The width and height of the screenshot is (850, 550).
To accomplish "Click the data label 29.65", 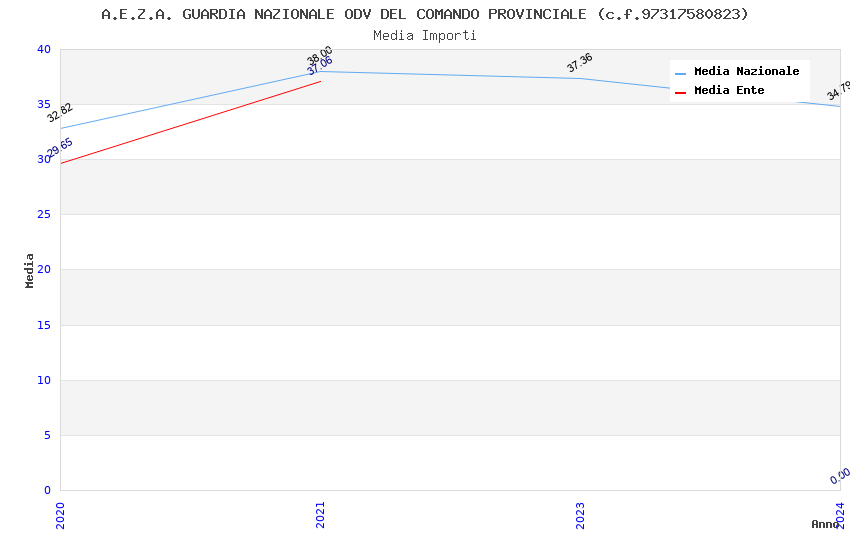I will pyautogui.click(x=60, y=148).
